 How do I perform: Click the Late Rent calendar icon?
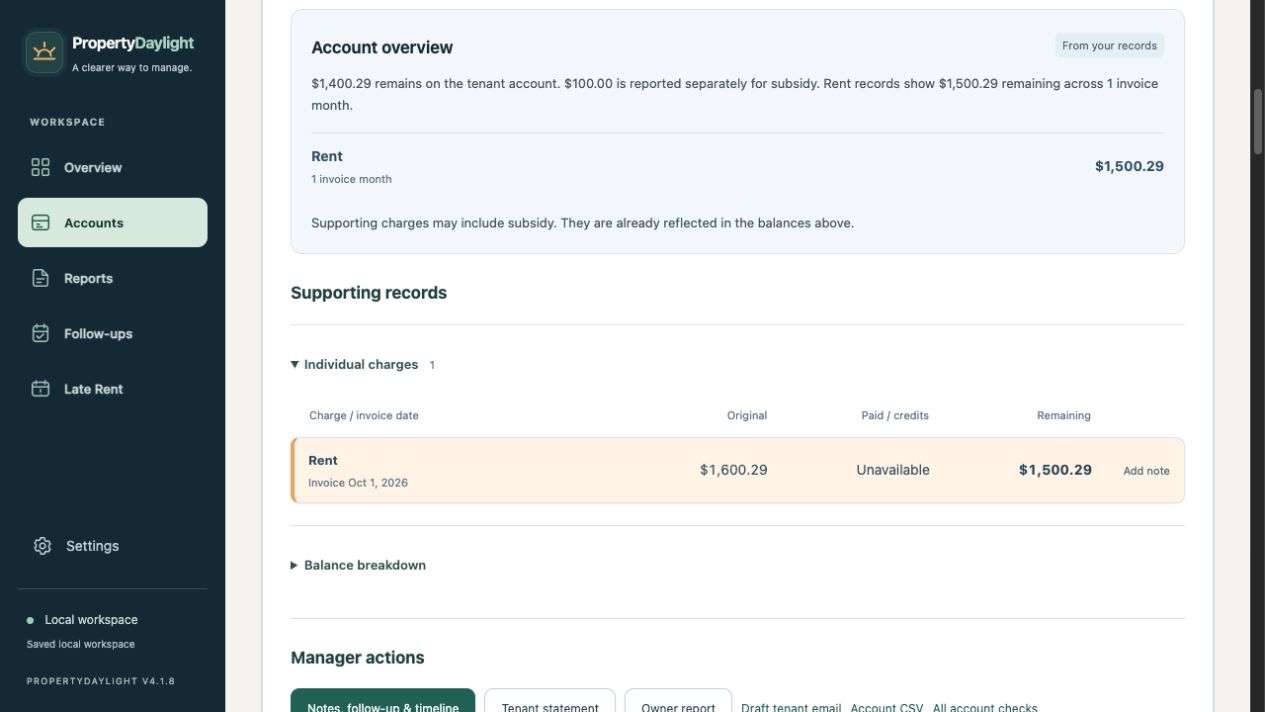40,389
